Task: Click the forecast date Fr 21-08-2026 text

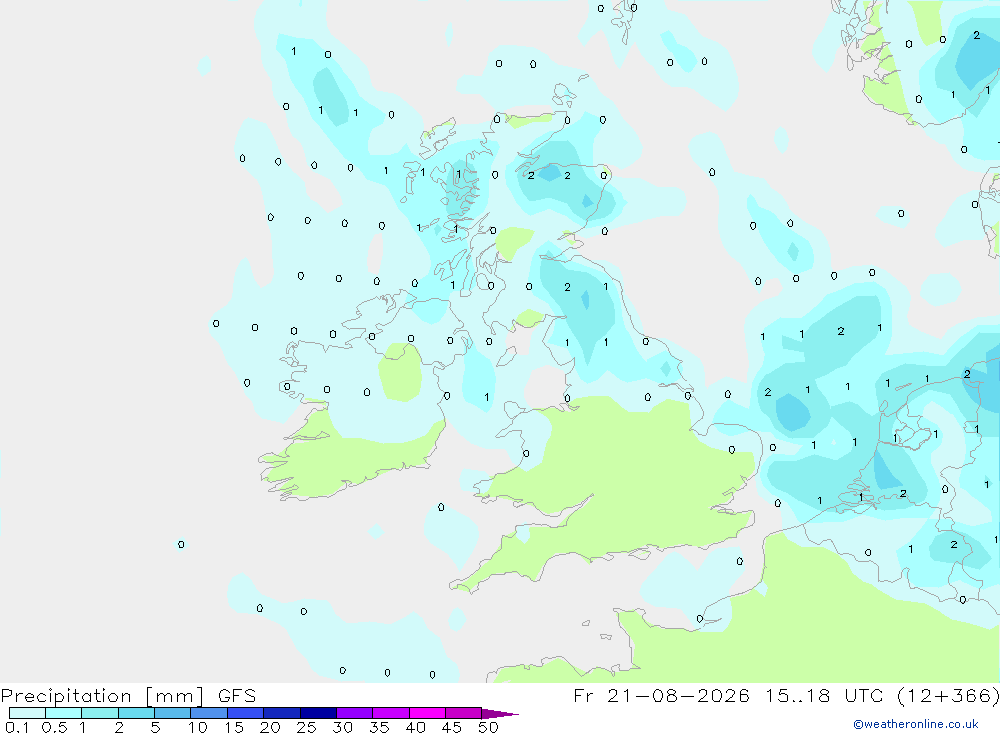Action: 661,695
